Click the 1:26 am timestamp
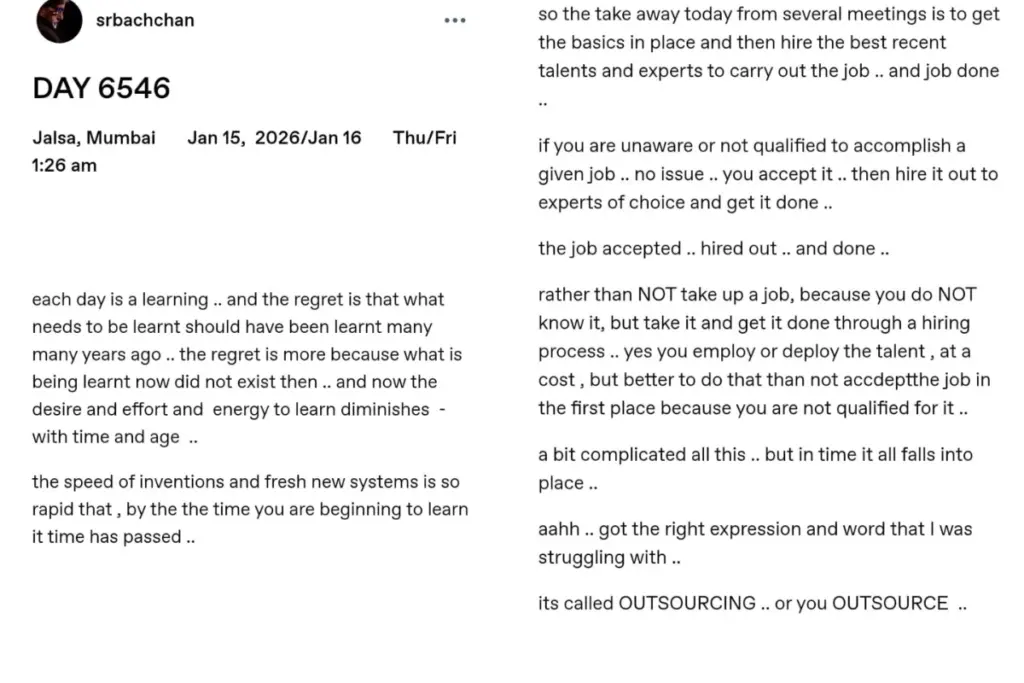Viewport: 1024px width, 683px height. click(64, 166)
